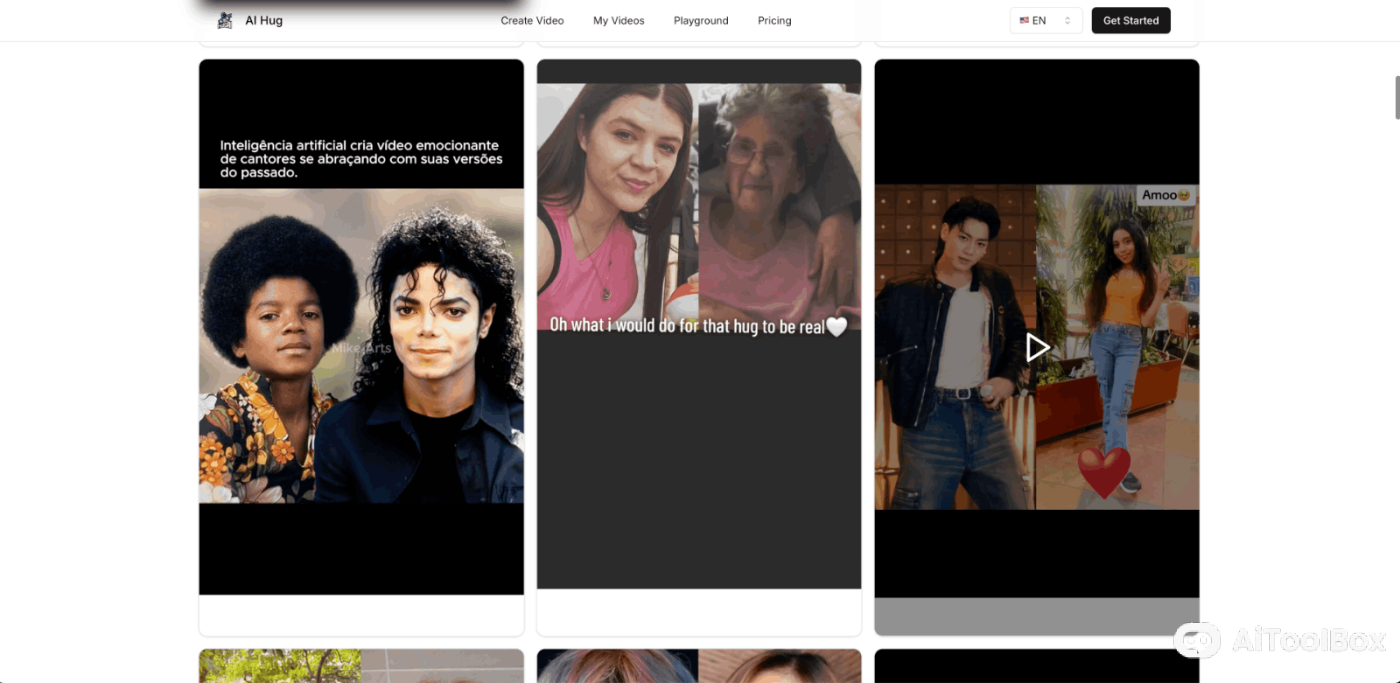
Task: Open the partially visible bottom-middle video card
Action: (698, 665)
